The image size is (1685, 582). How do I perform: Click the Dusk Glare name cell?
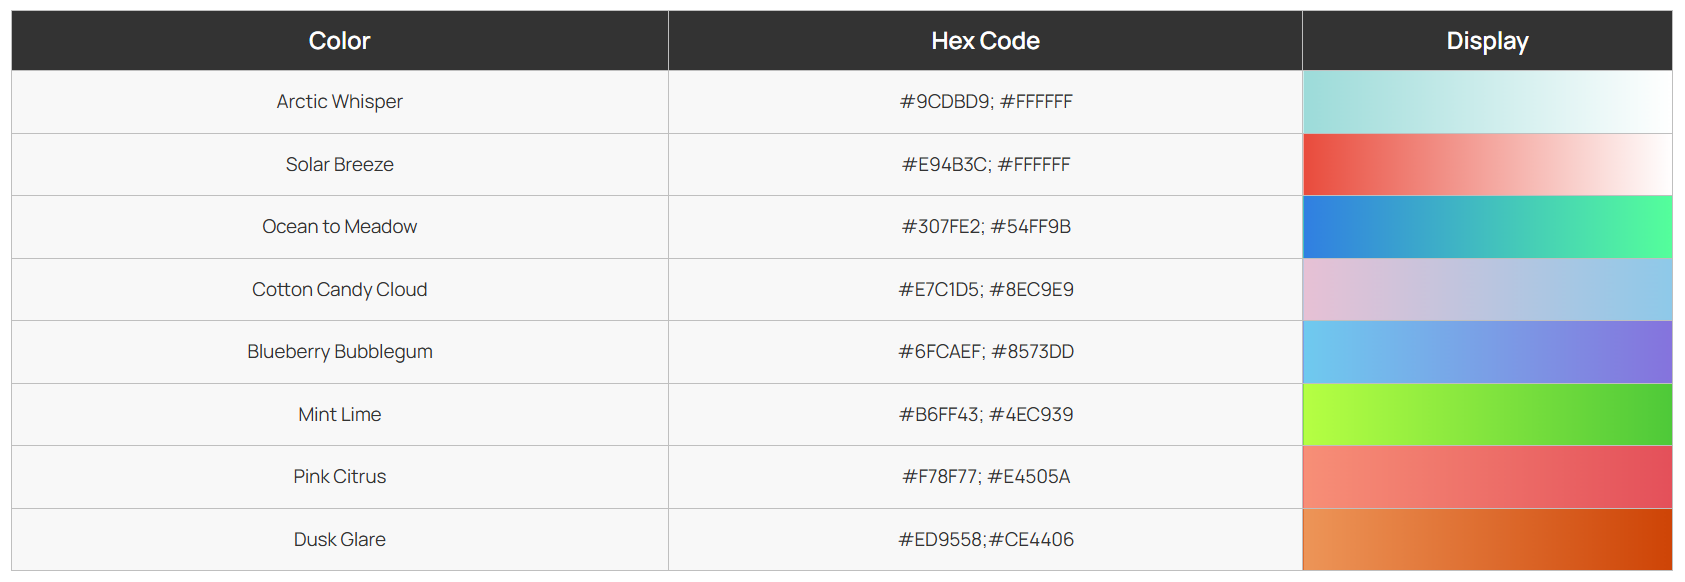click(x=340, y=539)
